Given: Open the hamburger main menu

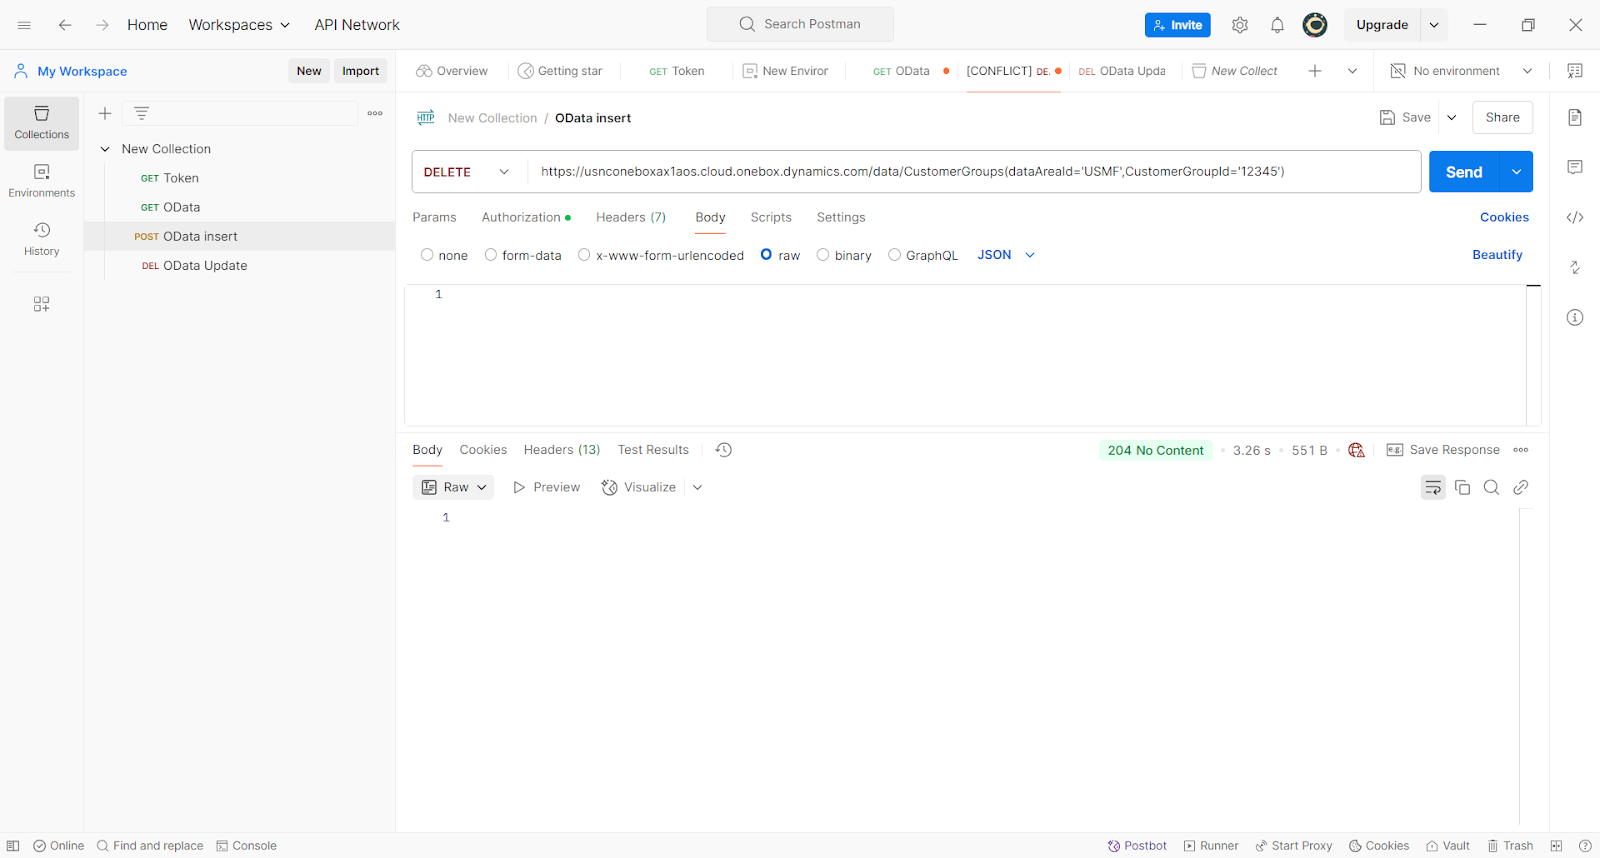Looking at the screenshot, I should click(24, 25).
